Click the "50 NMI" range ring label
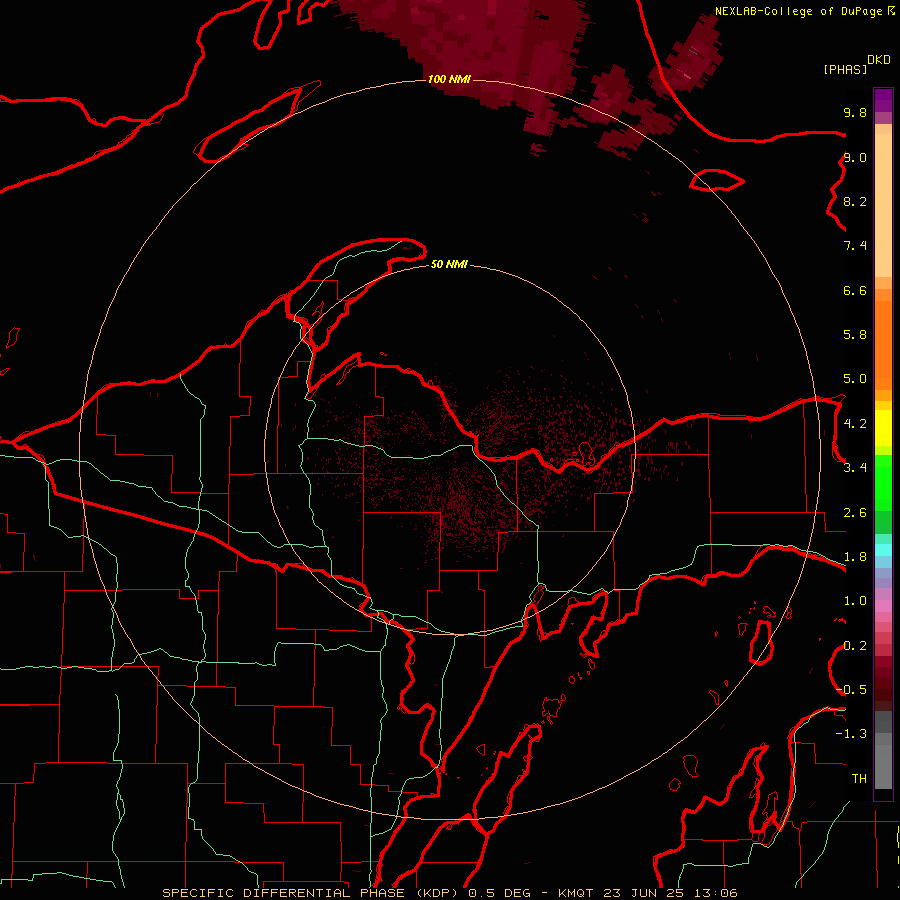The width and height of the screenshot is (900, 900). [x=449, y=264]
